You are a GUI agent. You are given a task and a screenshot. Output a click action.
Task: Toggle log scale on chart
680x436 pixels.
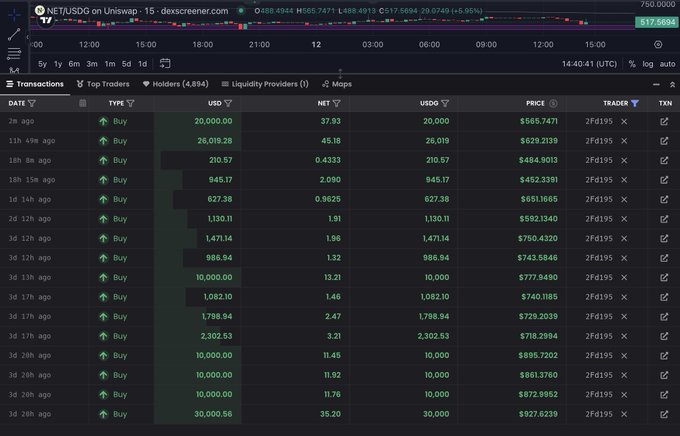647,64
